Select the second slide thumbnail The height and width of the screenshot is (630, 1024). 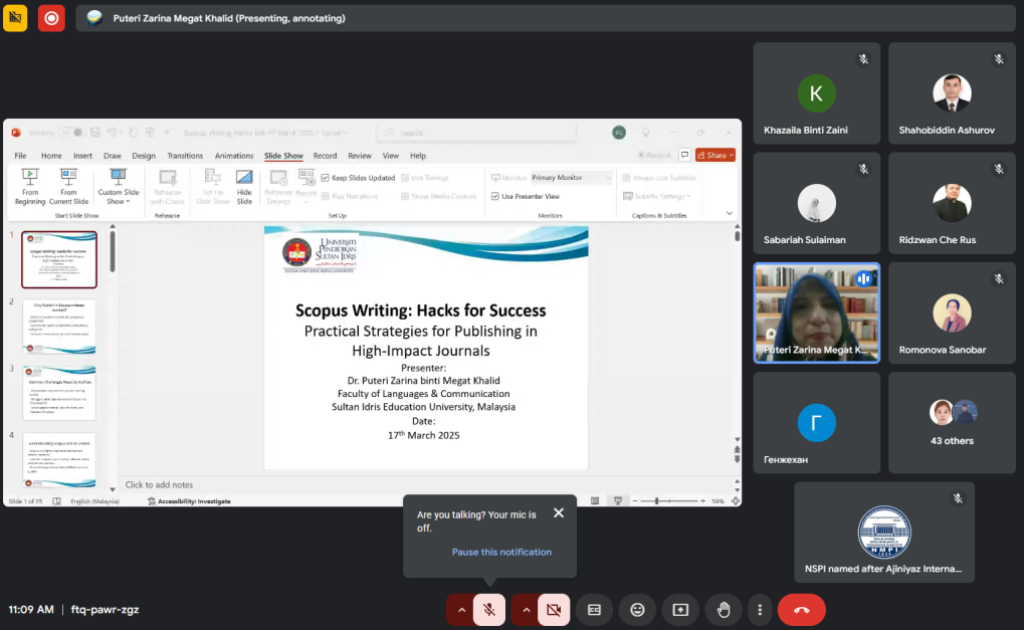pos(59,325)
